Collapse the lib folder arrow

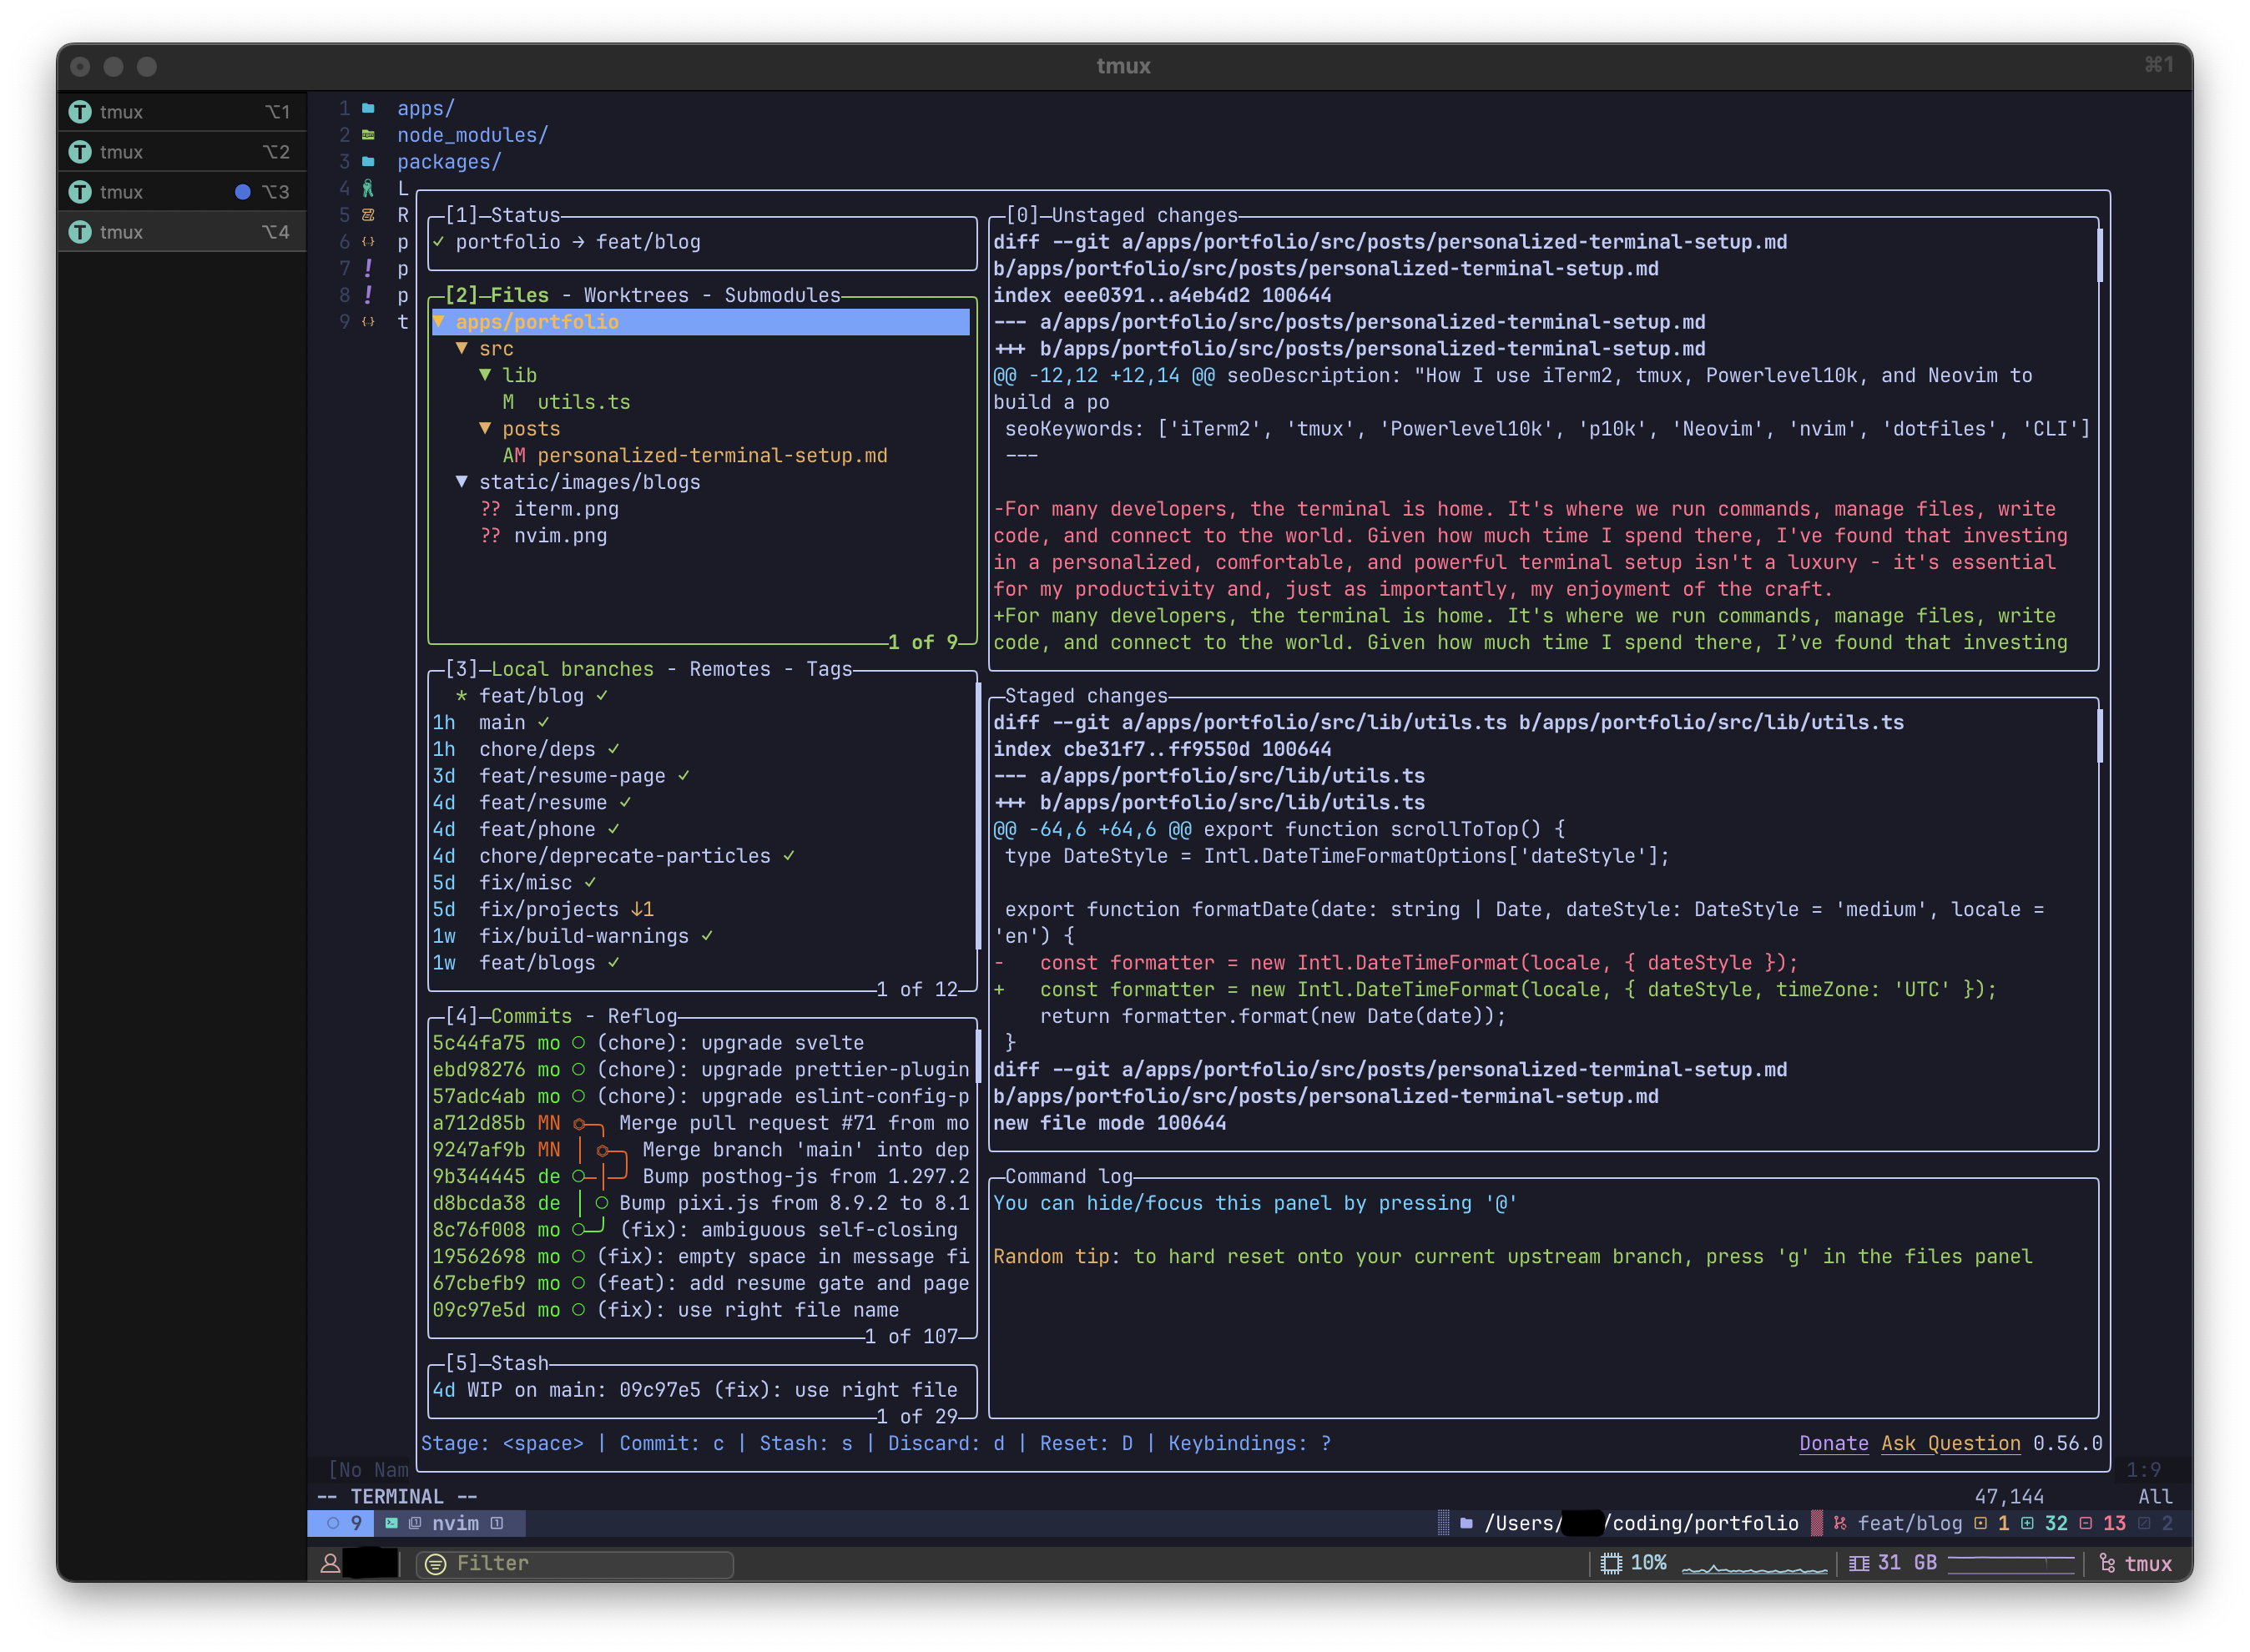click(x=485, y=375)
